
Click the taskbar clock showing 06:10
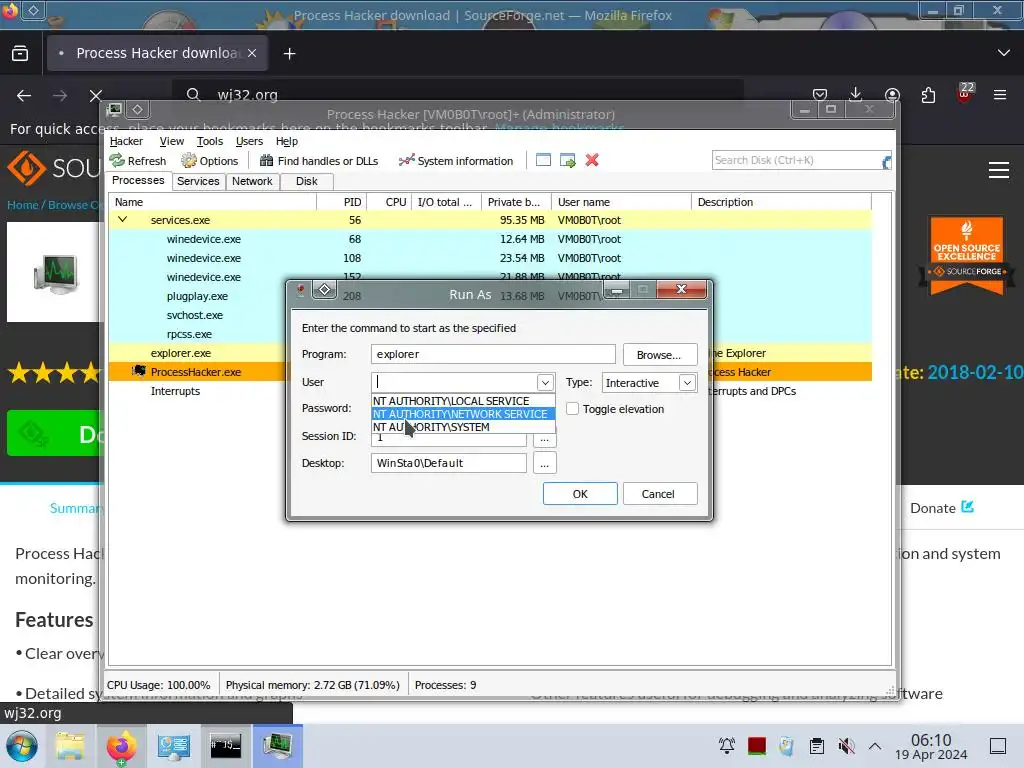pos(931,746)
